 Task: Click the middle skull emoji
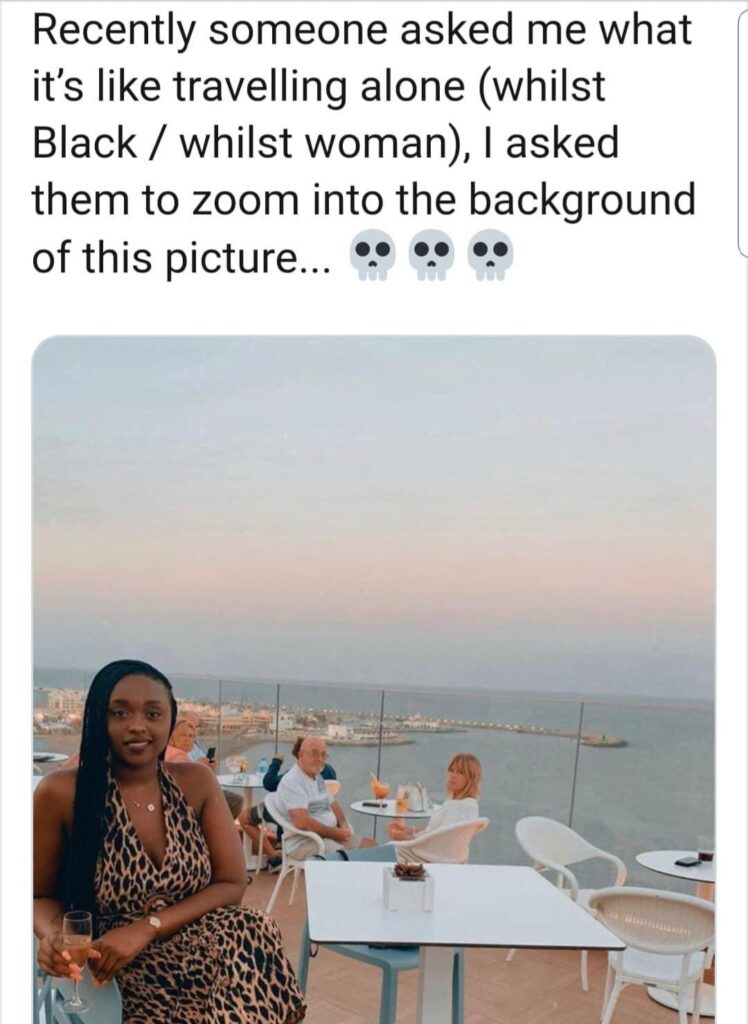(431, 255)
